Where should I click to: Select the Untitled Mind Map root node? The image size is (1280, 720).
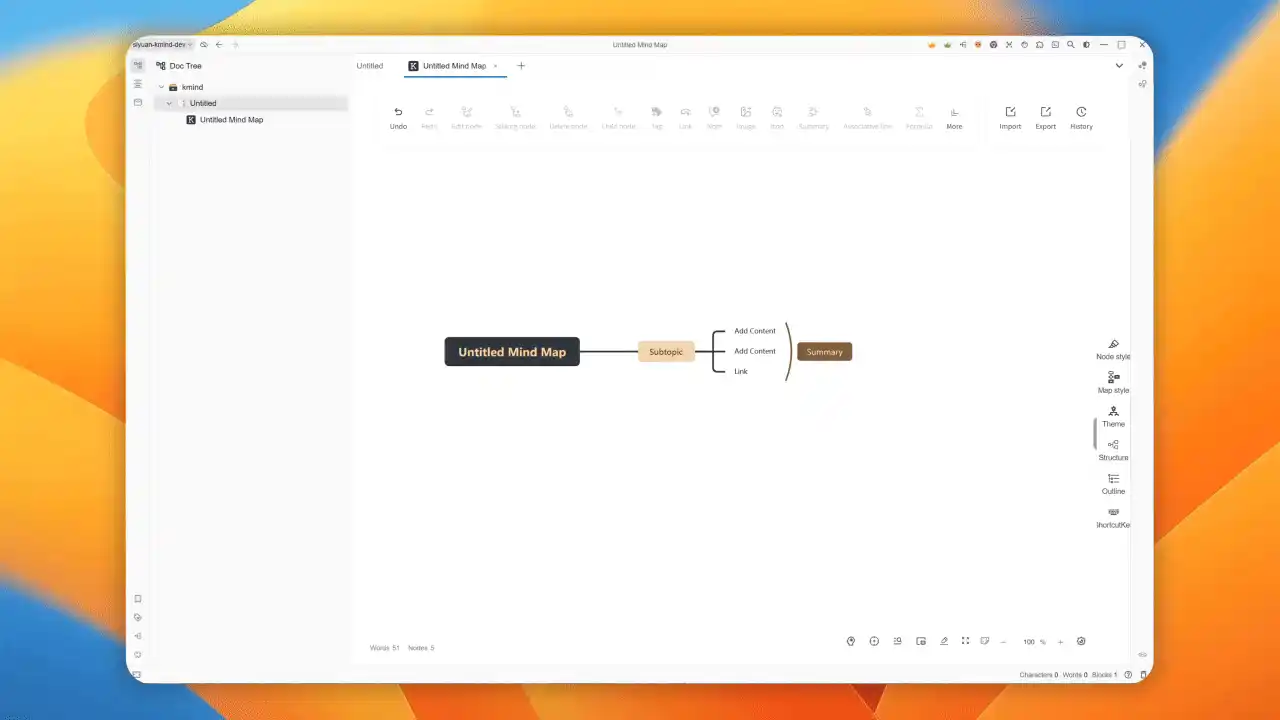(x=512, y=352)
